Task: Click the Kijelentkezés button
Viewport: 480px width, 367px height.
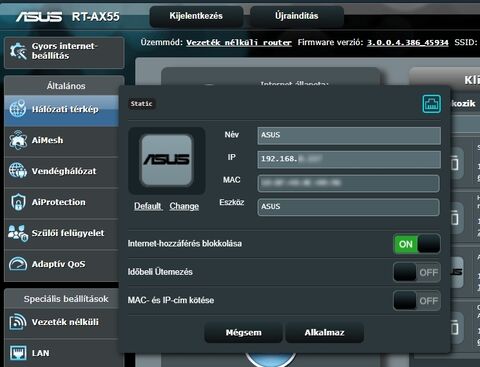Action: pos(196,16)
